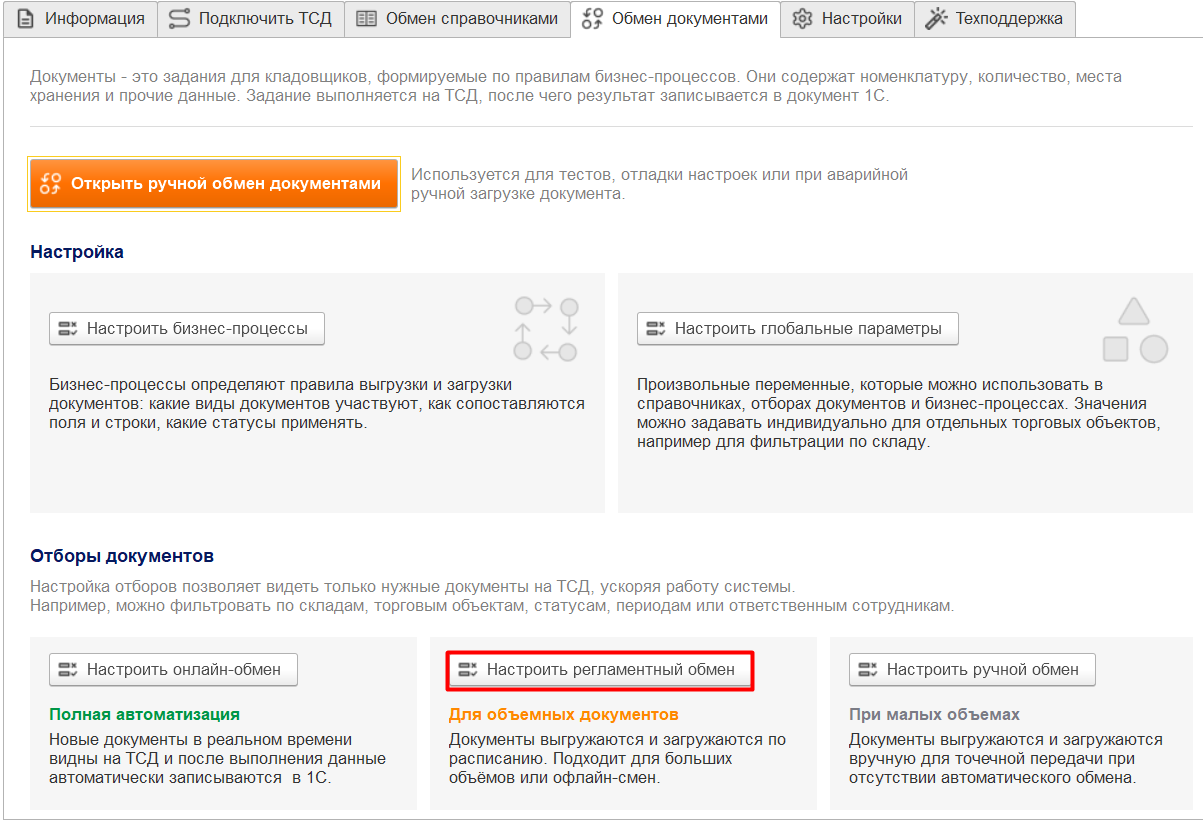Screen dimensions: 1203x826
Task: Click the gray 'При малых объемах' heading
Action: point(934,714)
